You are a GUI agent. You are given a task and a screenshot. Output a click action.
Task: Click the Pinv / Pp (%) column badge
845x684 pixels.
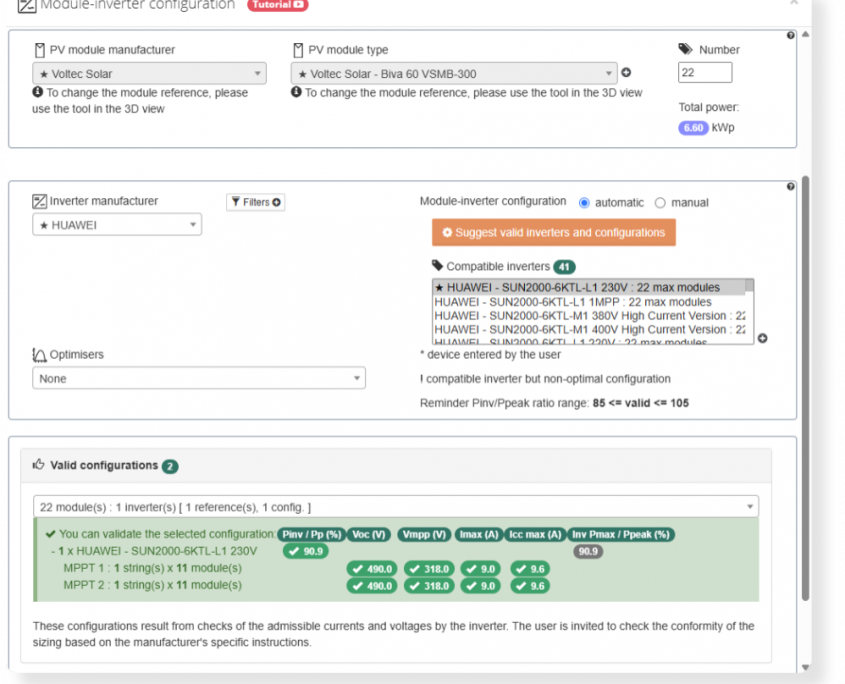coord(311,535)
